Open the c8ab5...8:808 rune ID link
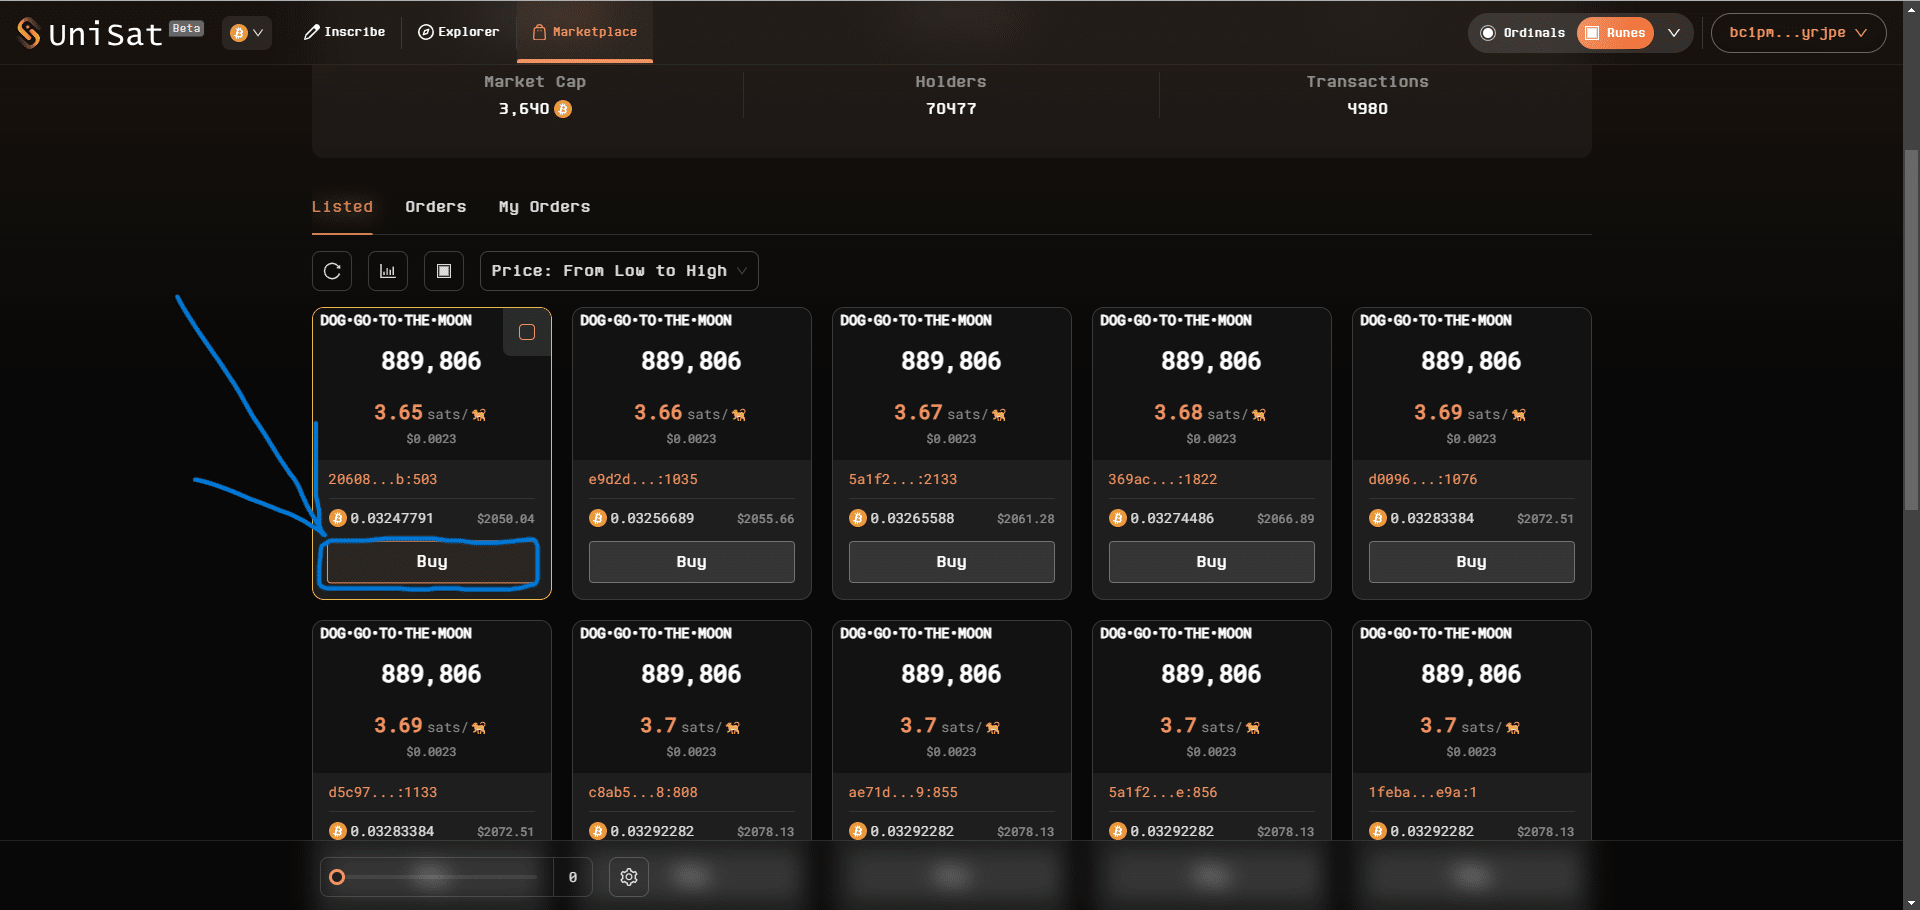Image resolution: width=1920 pixels, height=910 pixels. (643, 793)
